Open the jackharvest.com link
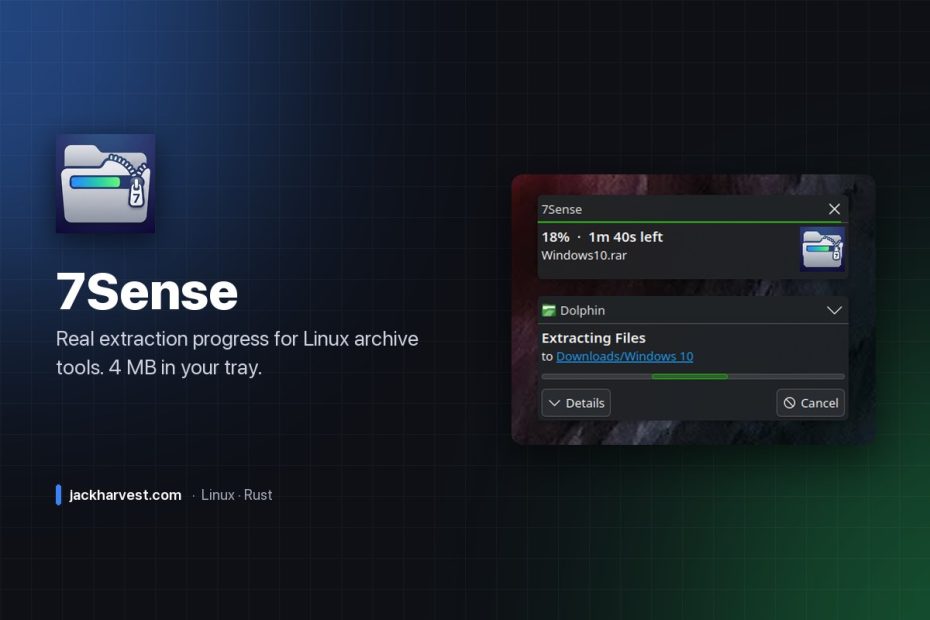Screen dimensions: 930x620 (125, 495)
